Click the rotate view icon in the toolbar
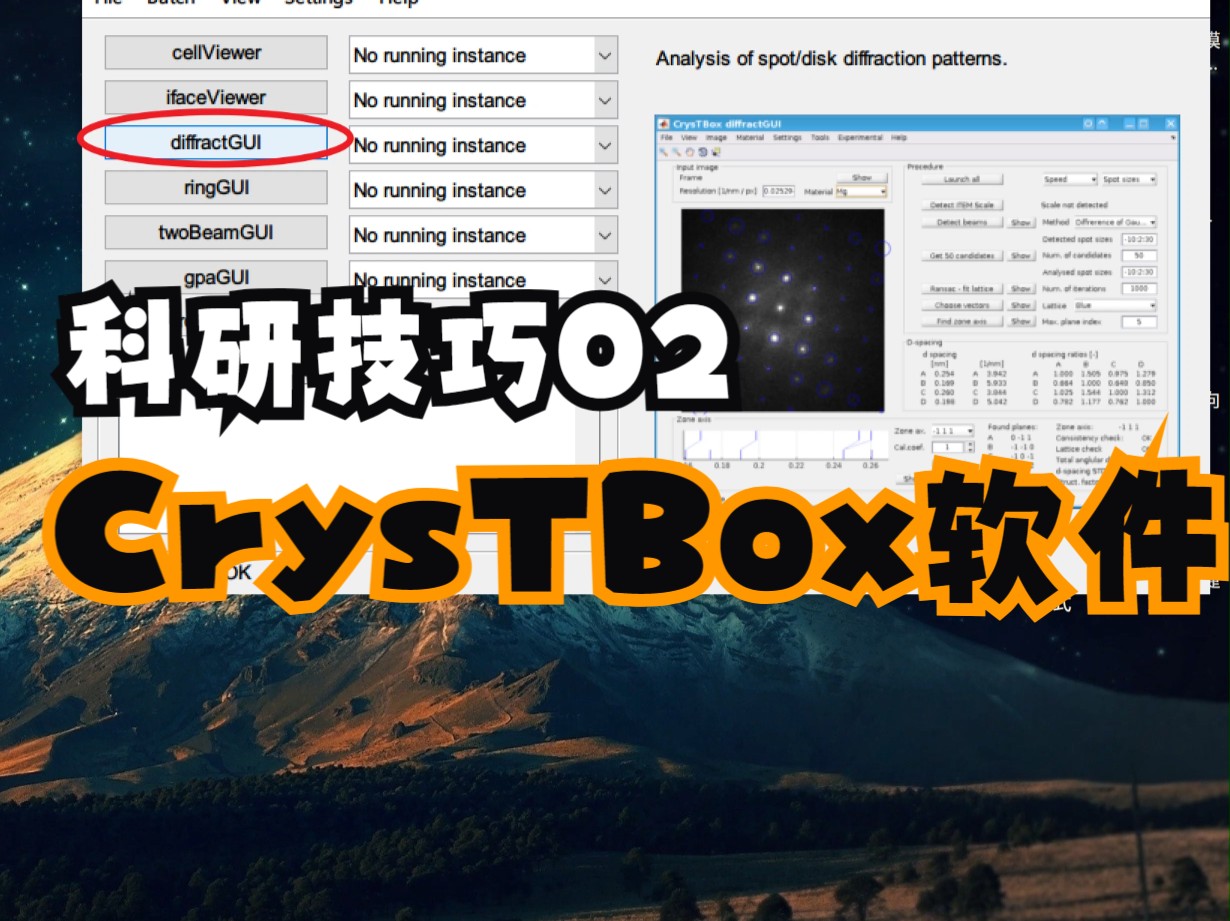This screenshot has width=1230, height=921. [702, 152]
